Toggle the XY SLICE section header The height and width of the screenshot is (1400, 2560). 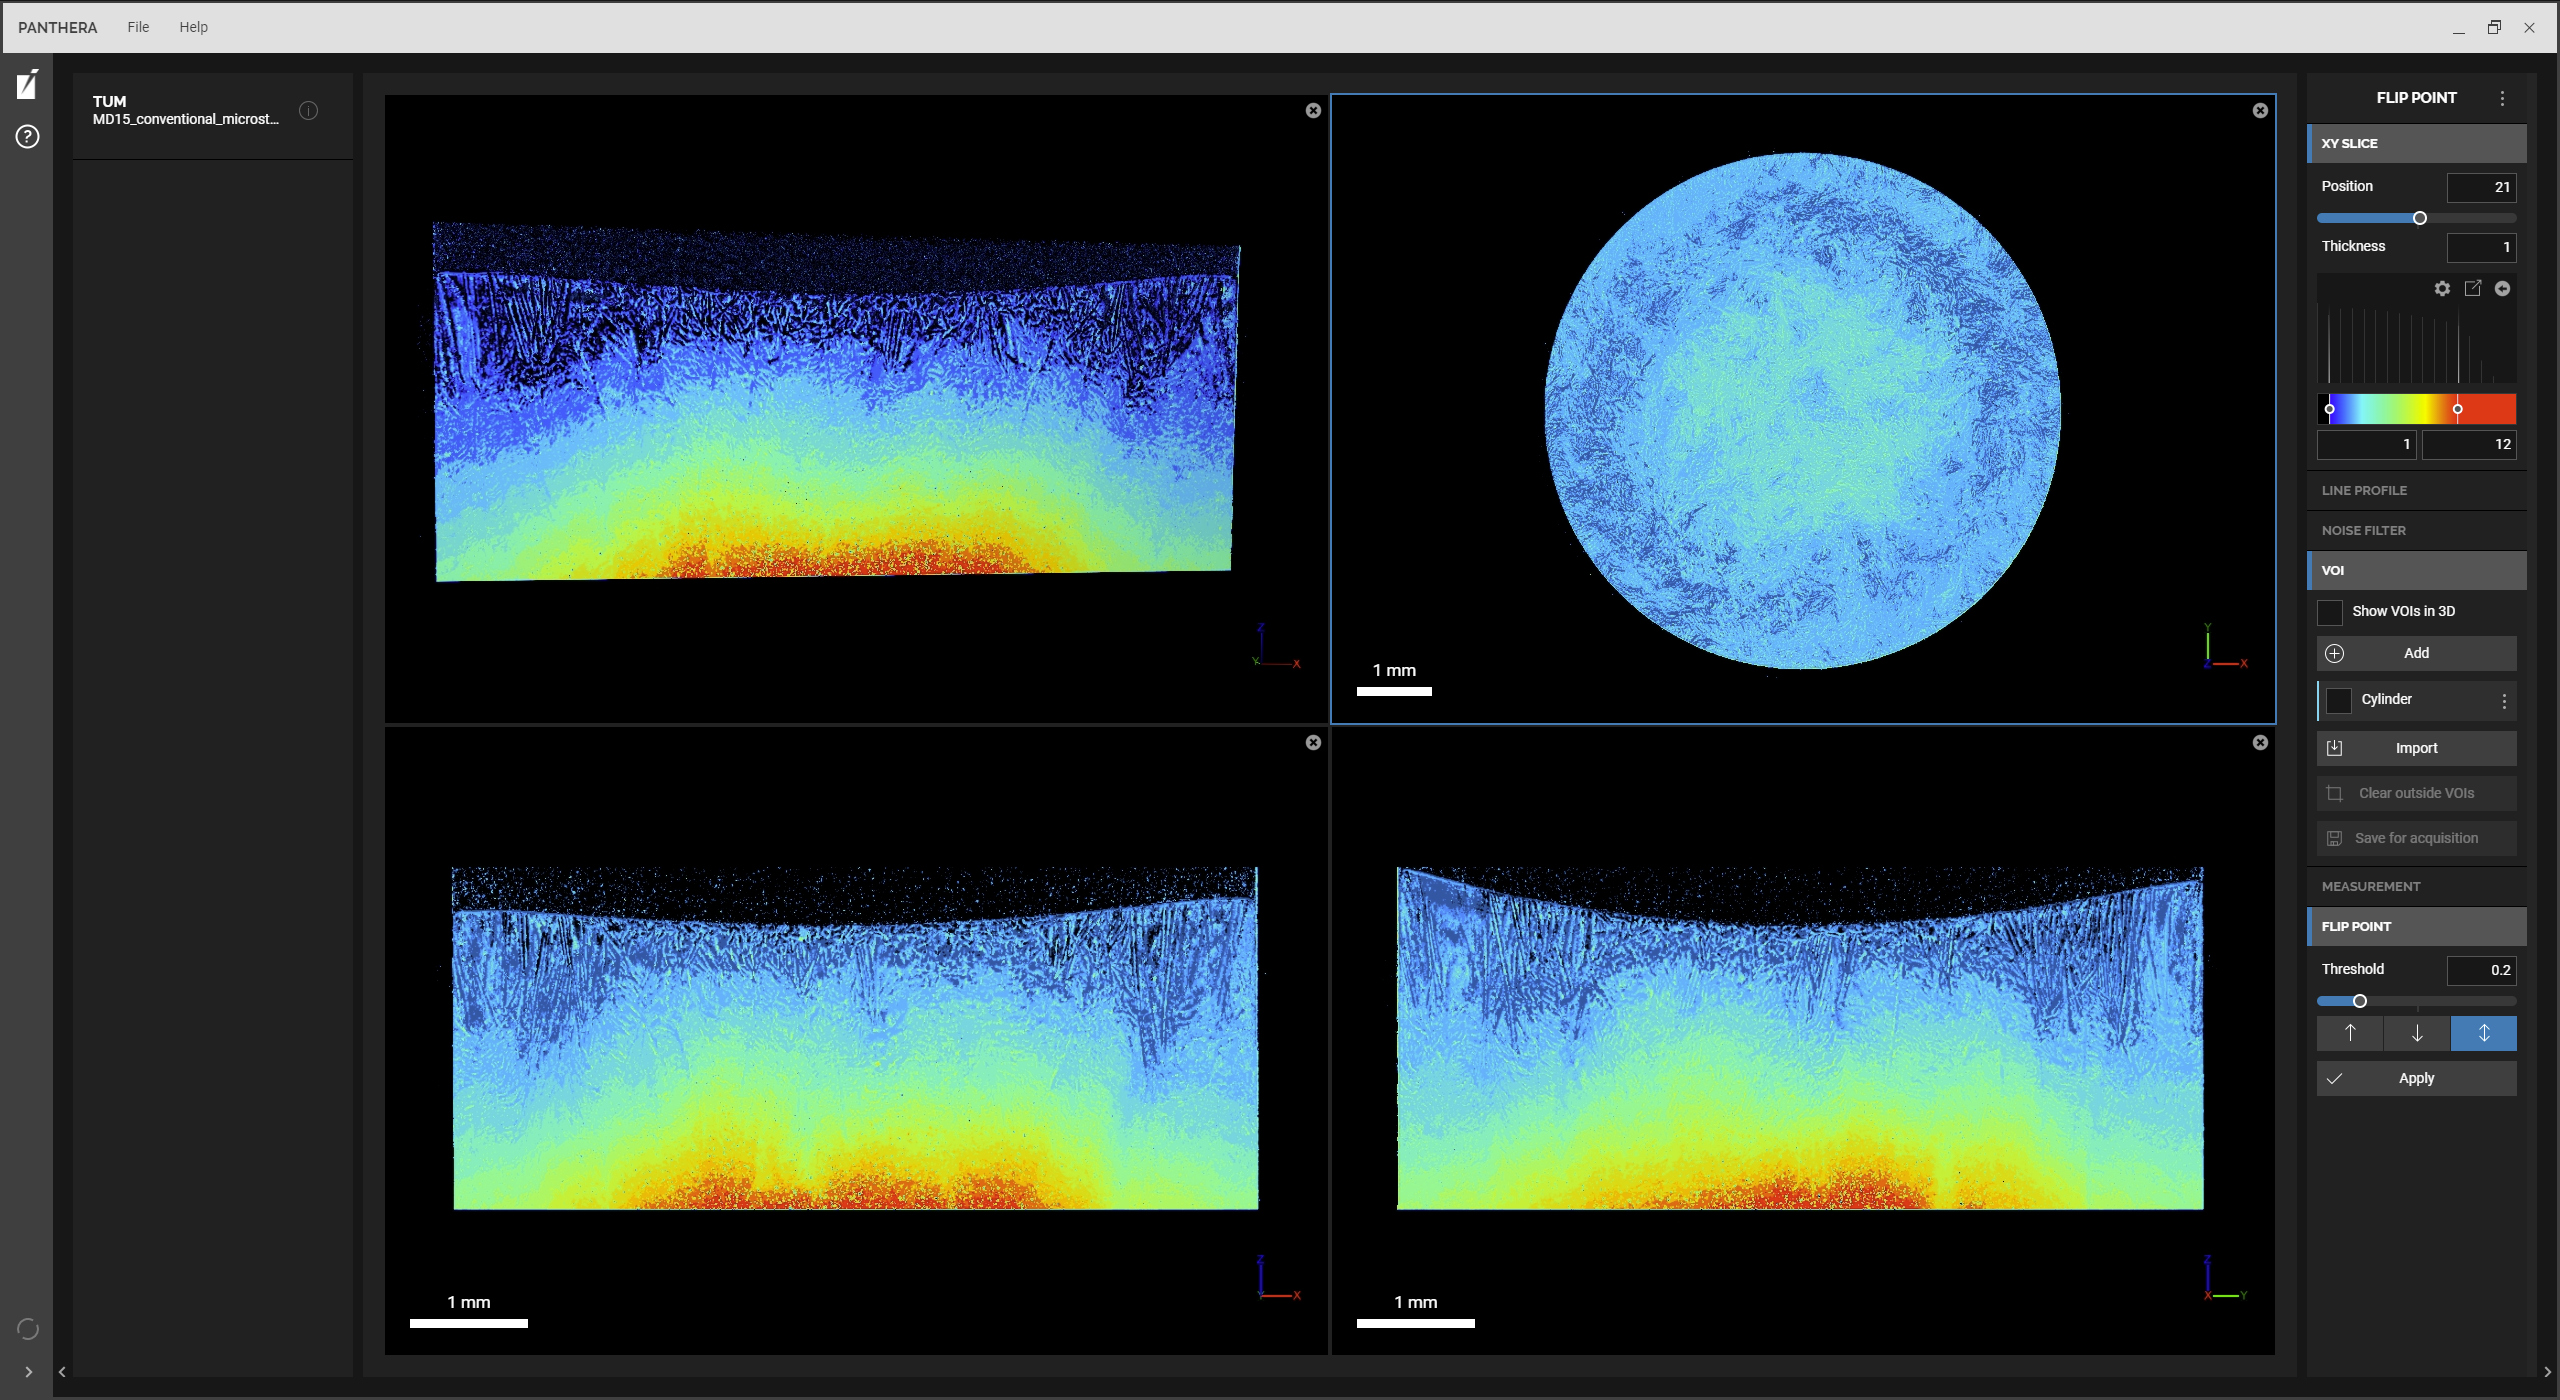point(2416,143)
